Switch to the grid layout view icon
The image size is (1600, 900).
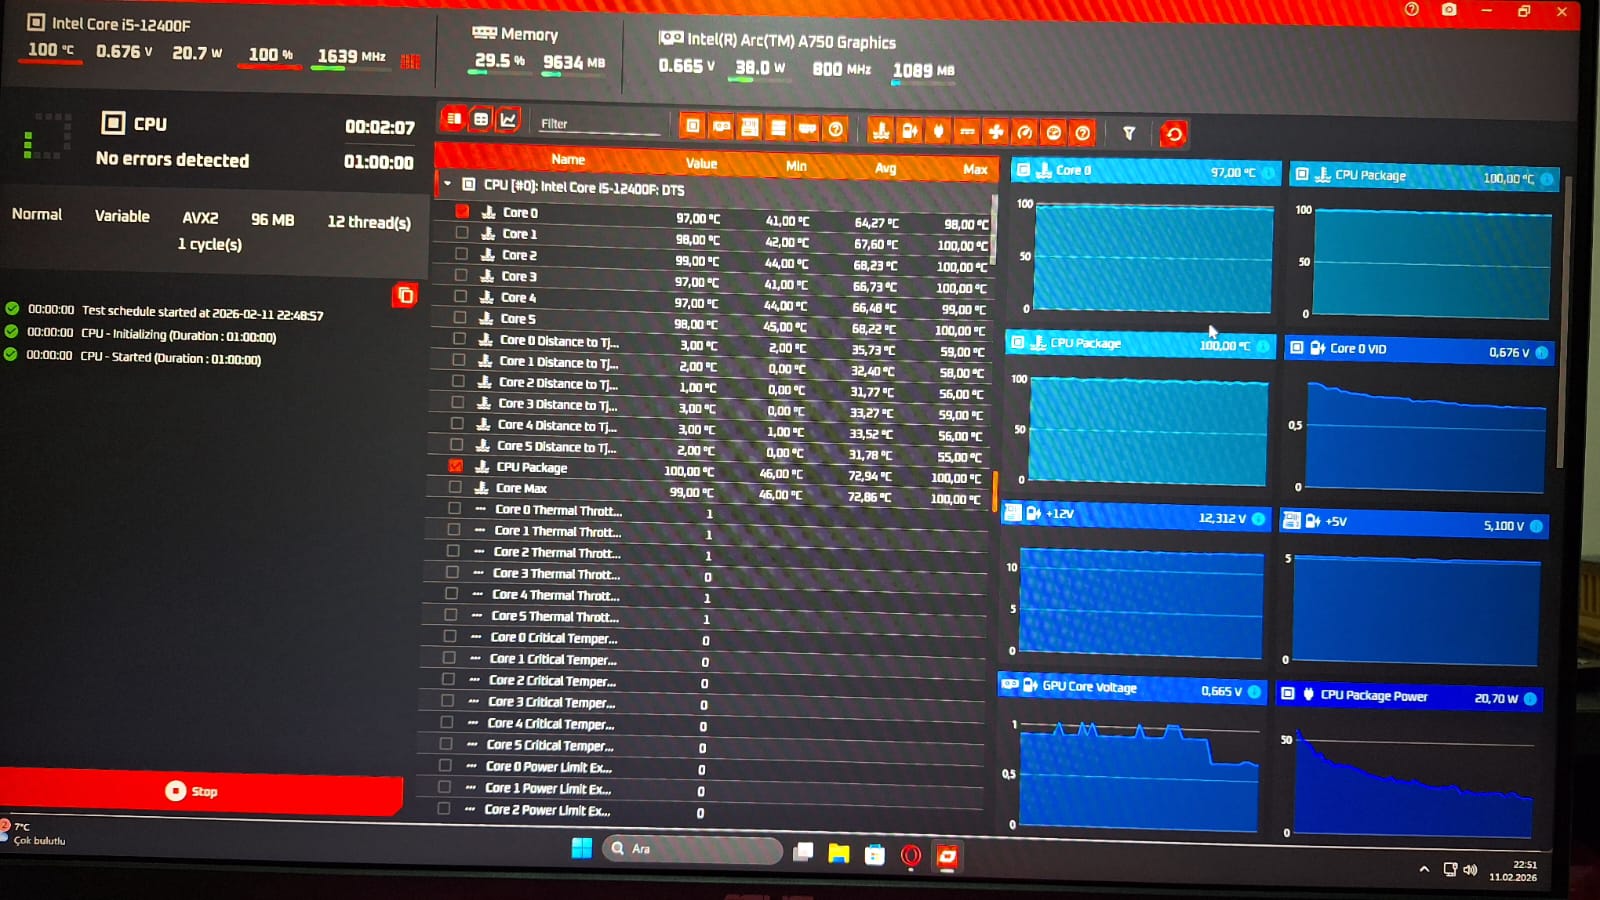pos(481,120)
